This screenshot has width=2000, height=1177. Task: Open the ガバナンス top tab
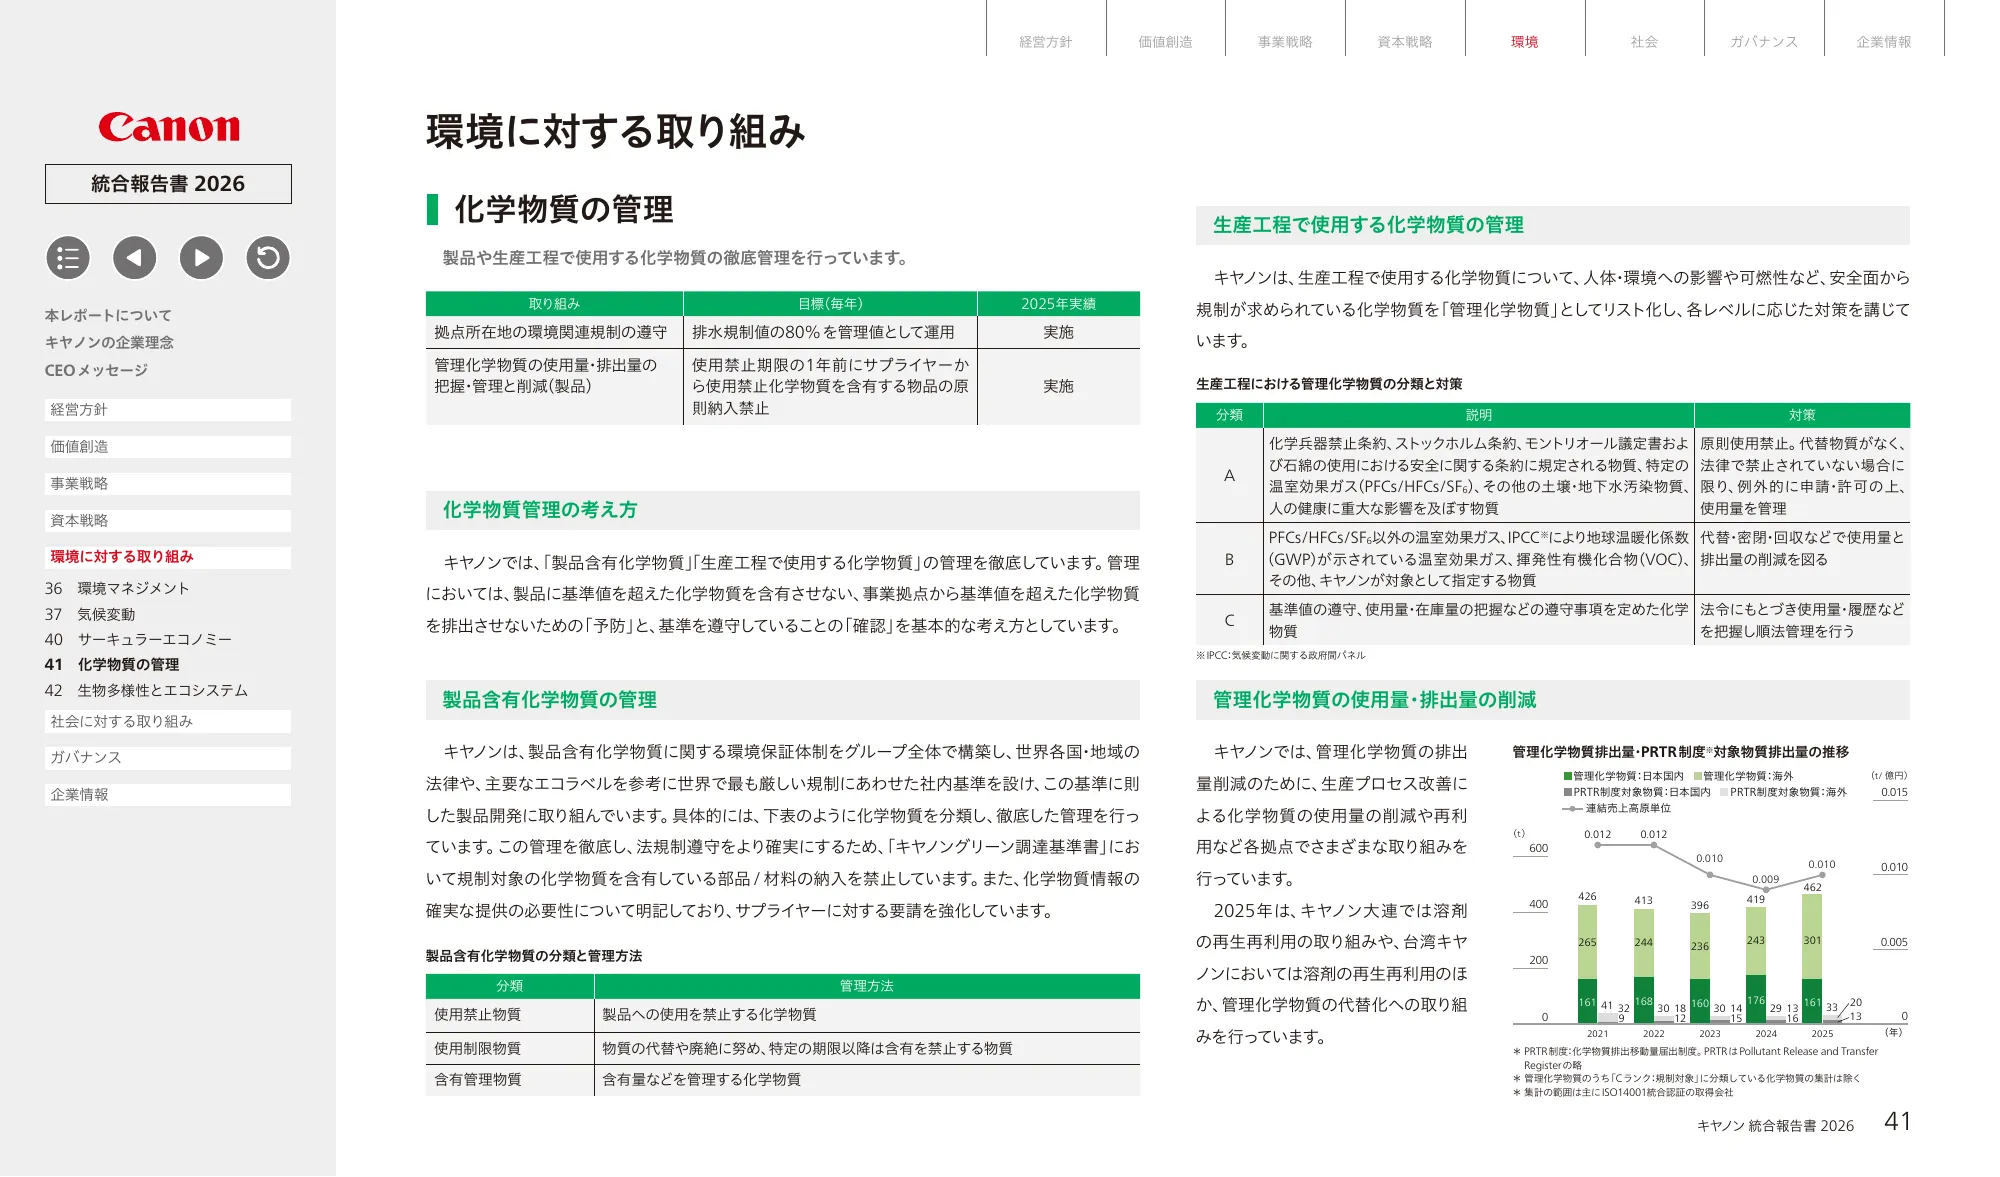(1764, 42)
